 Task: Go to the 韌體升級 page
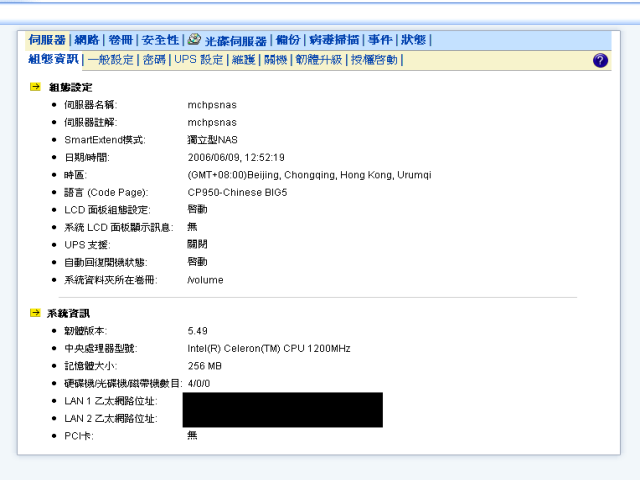pos(319,60)
